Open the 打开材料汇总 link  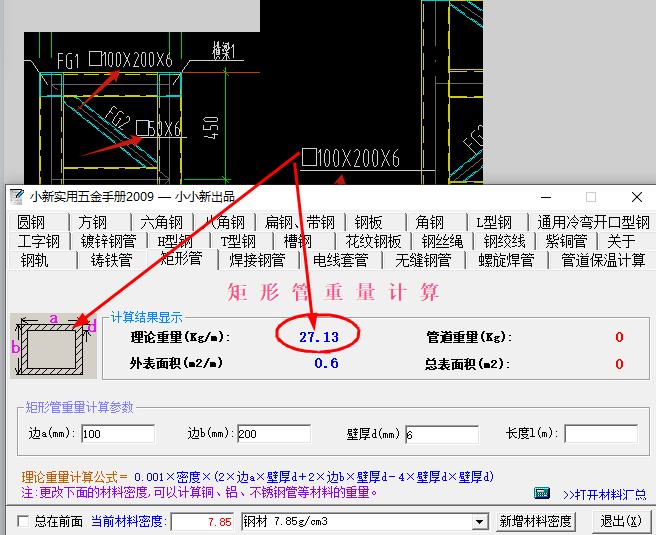(605, 495)
